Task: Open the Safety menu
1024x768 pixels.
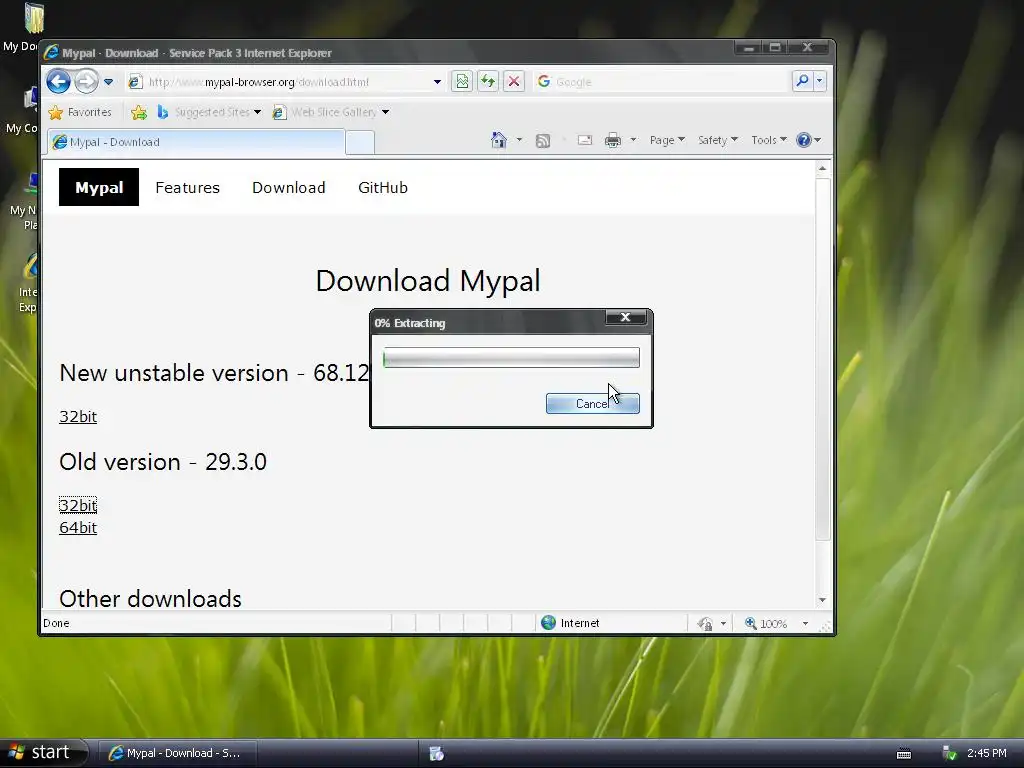Action: click(717, 140)
